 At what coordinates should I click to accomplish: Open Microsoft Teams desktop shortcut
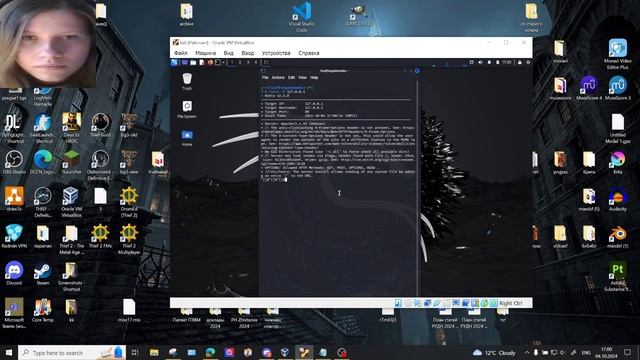point(14,313)
